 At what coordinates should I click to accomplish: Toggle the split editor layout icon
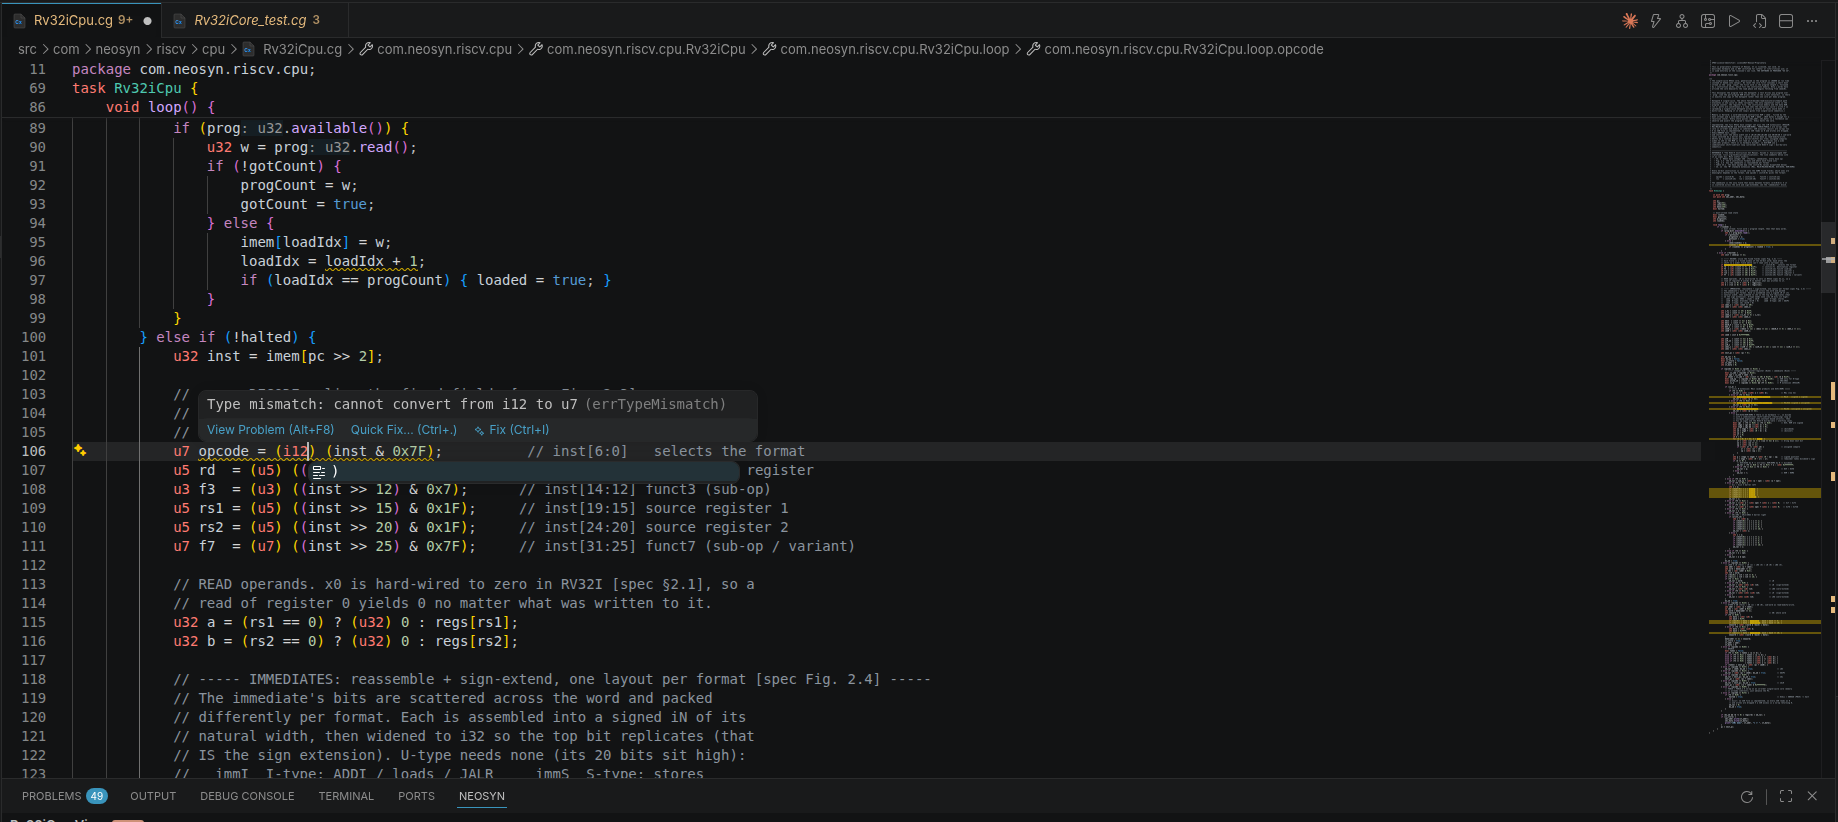pos(1786,21)
